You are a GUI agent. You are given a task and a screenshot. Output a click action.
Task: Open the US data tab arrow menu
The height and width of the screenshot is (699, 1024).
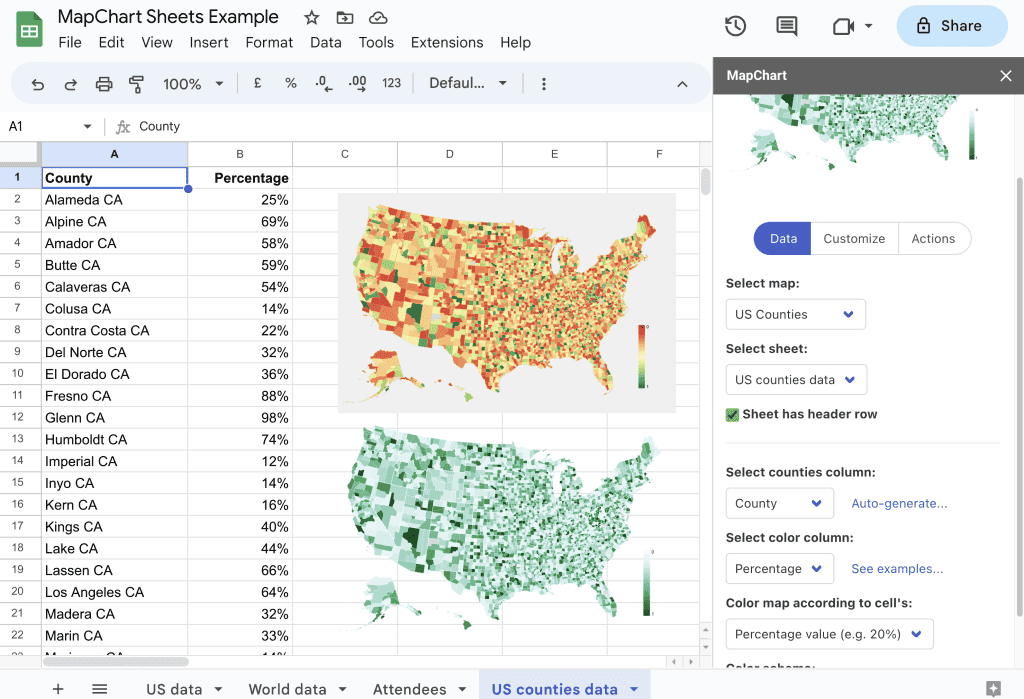pyautogui.click(x=218, y=689)
